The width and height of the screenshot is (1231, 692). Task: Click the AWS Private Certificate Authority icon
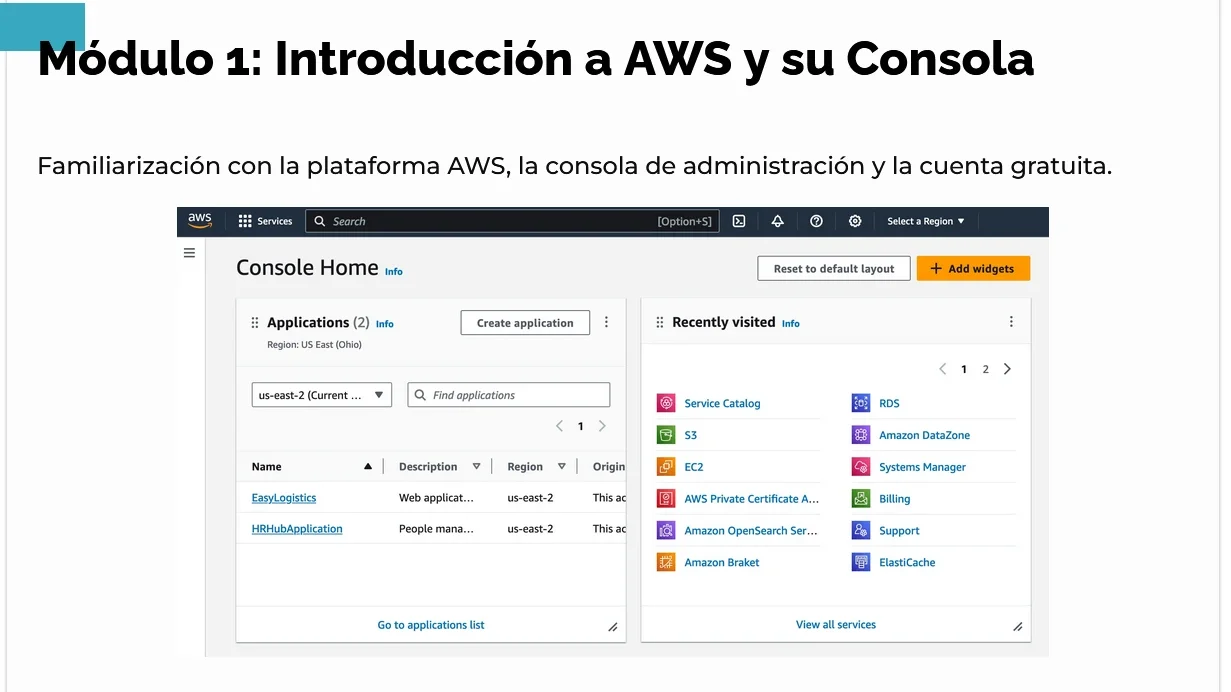[x=666, y=499]
